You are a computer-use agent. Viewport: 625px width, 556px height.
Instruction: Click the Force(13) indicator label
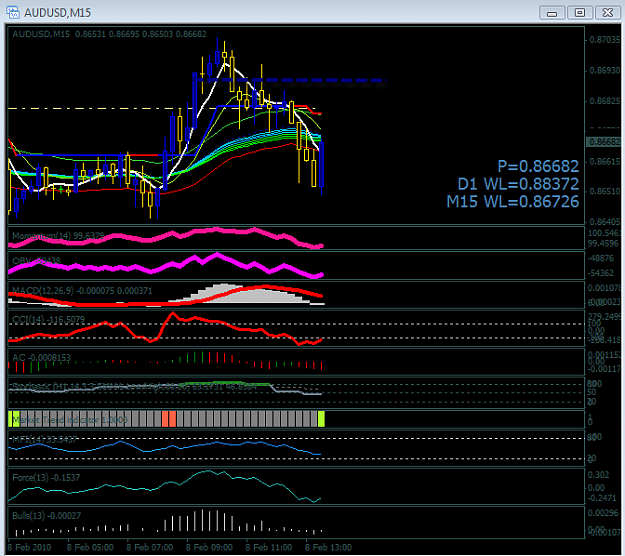click(46, 477)
